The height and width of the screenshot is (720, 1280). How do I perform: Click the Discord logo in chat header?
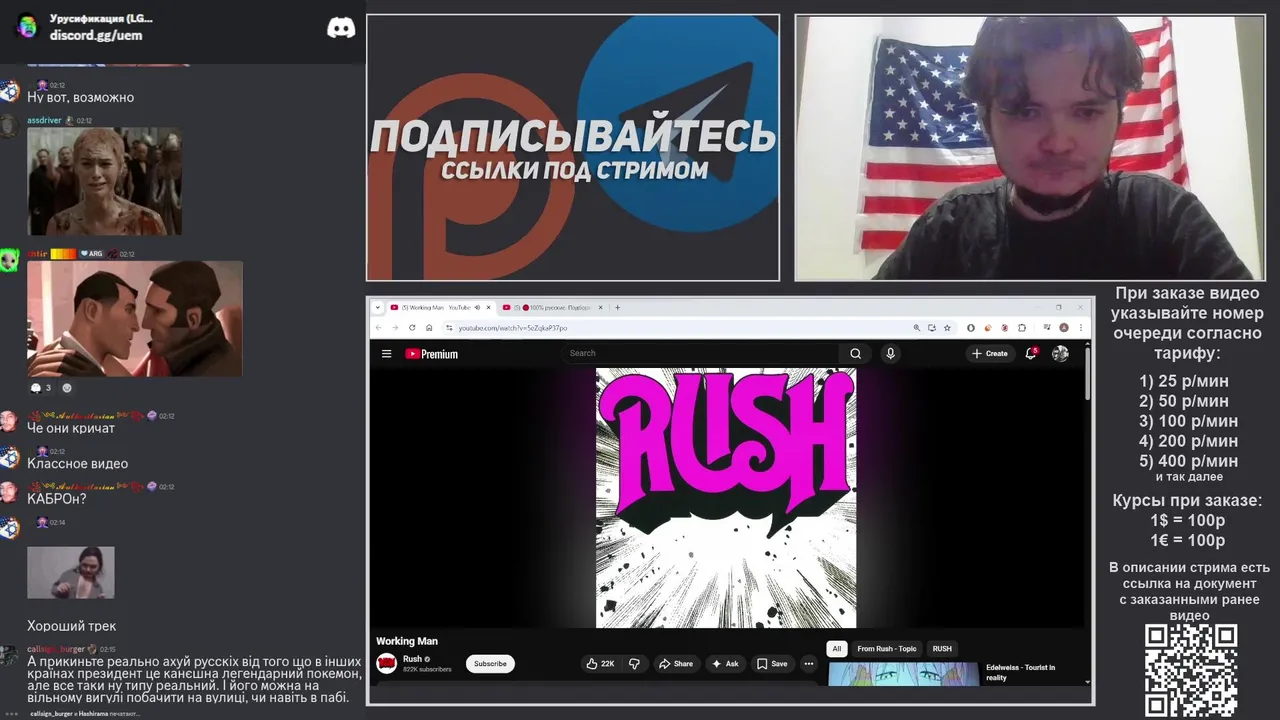pyautogui.click(x=341, y=28)
